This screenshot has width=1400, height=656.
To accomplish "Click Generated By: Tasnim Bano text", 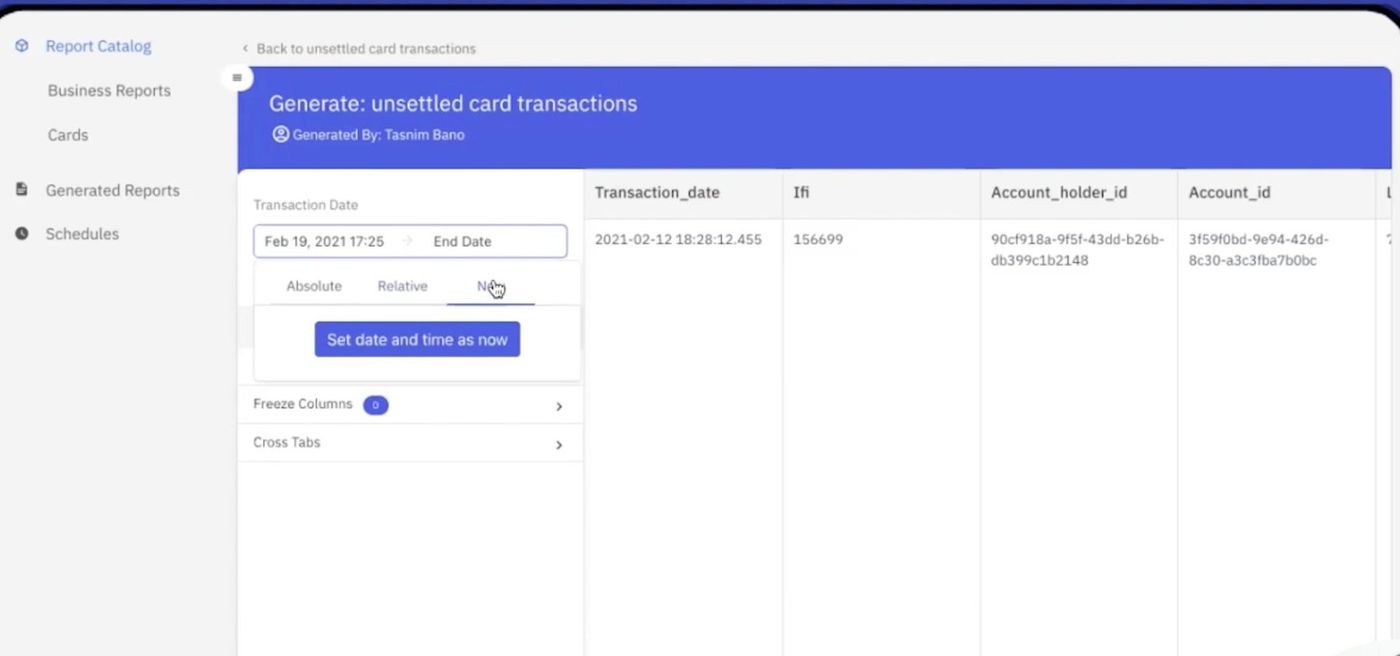I will (x=378, y=134).
